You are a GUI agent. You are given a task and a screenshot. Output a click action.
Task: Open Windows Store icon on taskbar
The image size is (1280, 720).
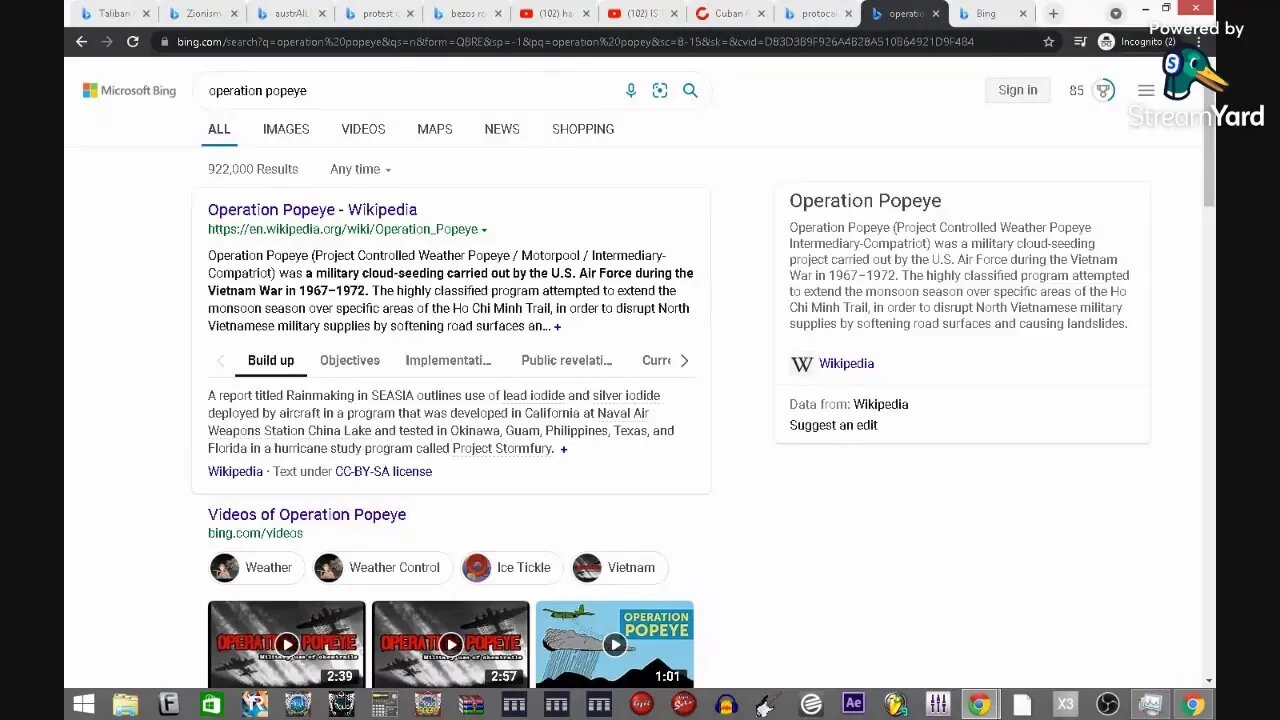[211, 705]
